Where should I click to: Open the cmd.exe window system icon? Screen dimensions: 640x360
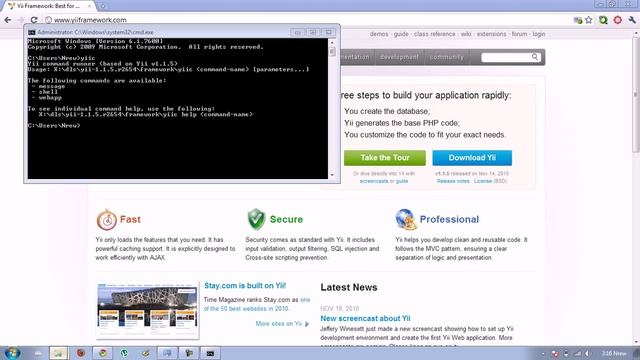point(31,32)
